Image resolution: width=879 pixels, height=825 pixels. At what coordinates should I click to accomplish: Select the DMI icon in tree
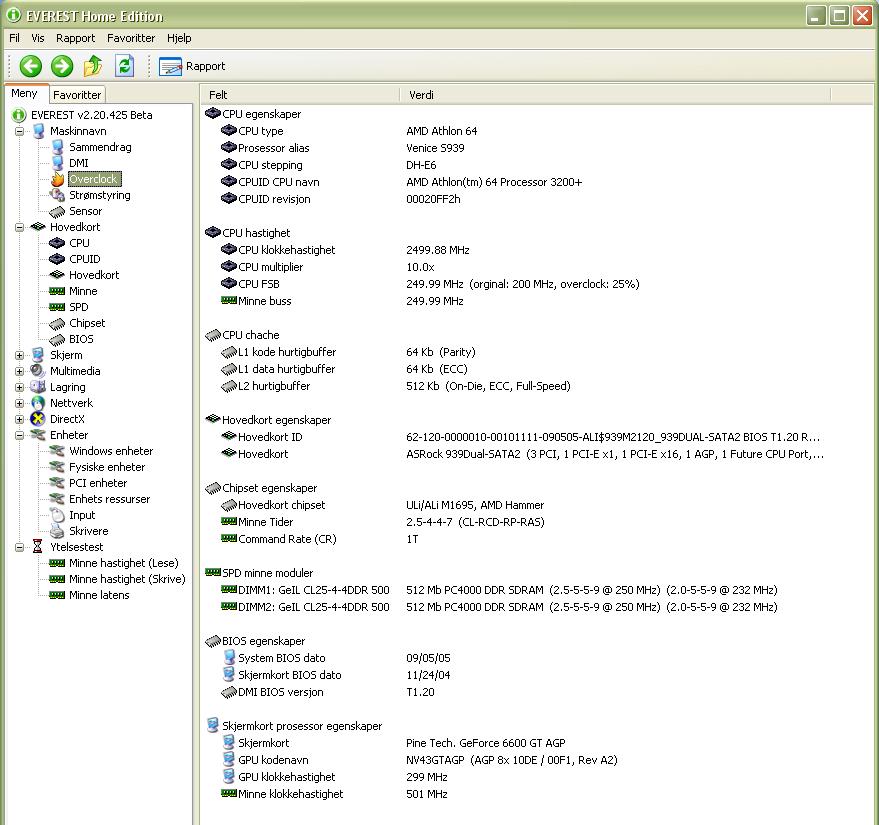click(57, 163)
